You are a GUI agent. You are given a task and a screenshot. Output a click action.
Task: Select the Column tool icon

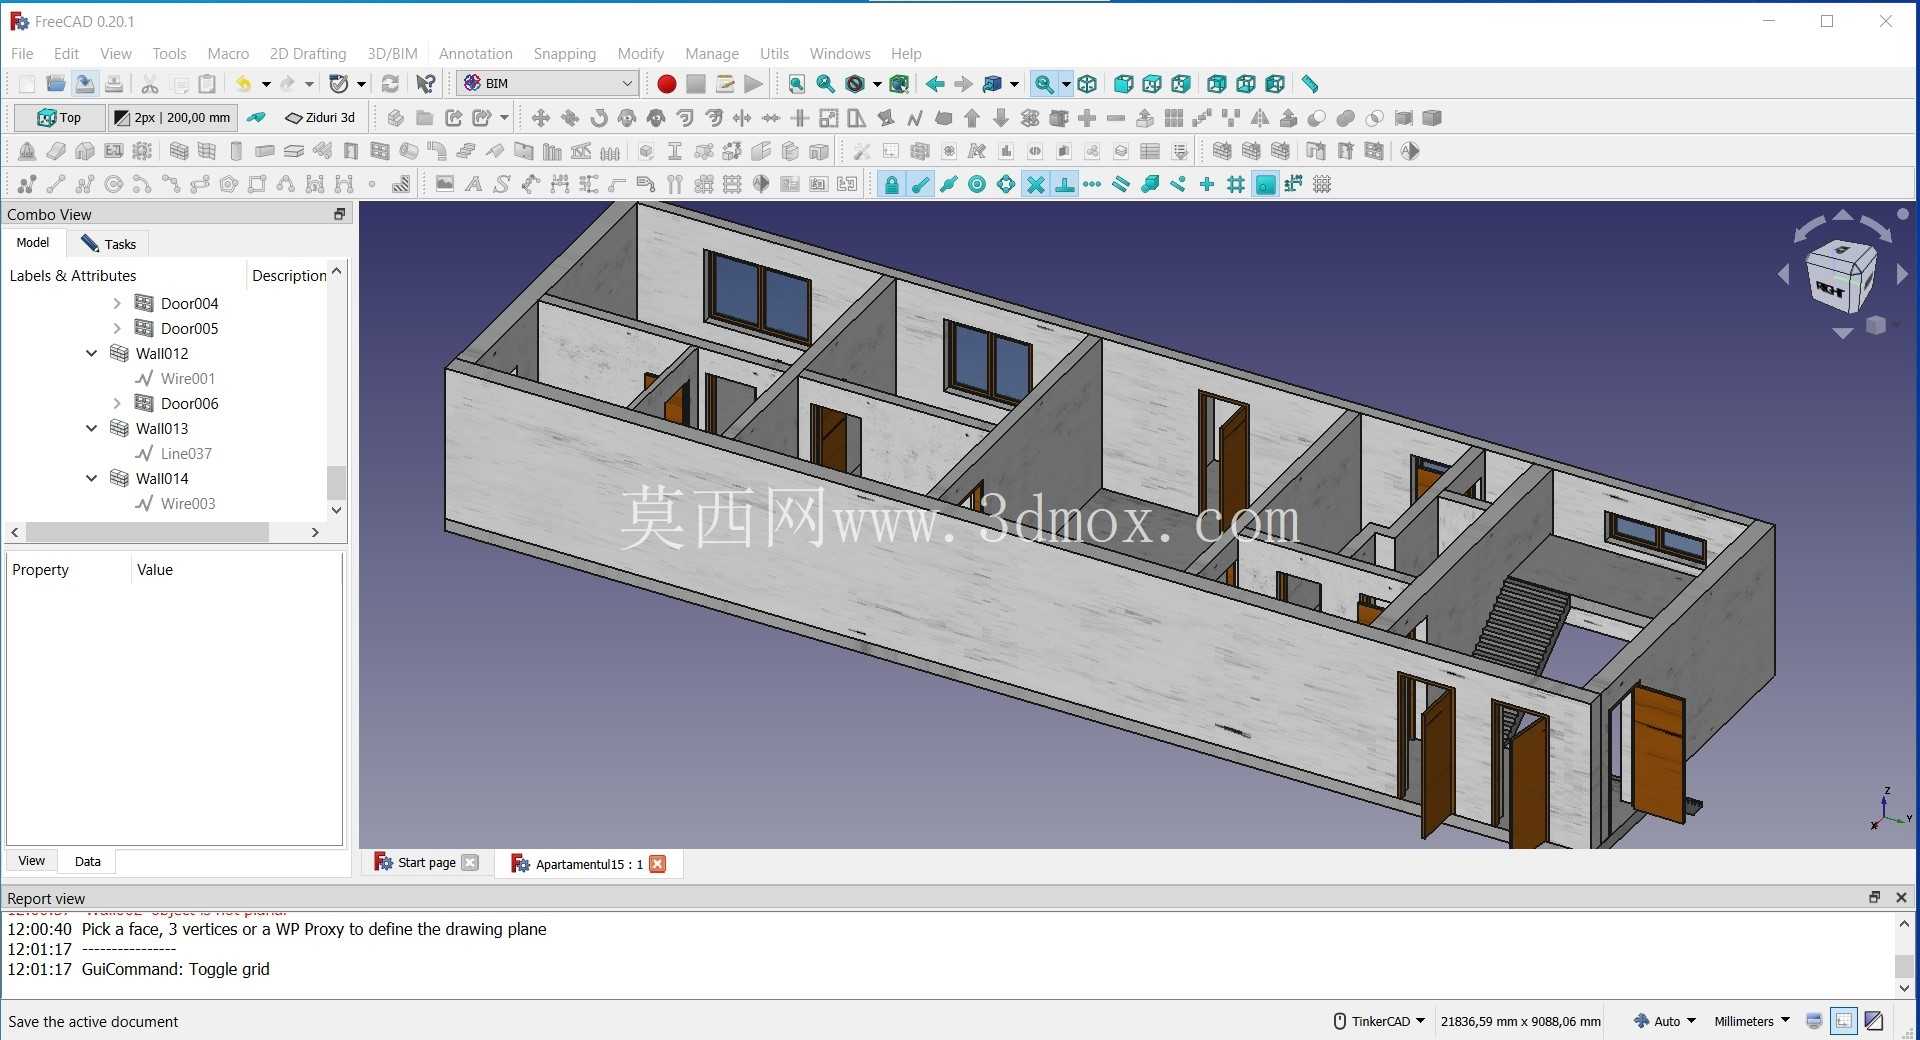[x=236, y=151]
